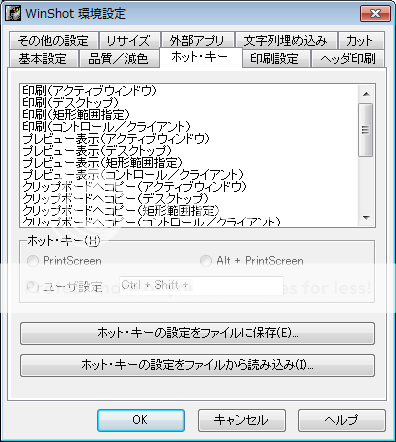Confirm with the OK button
The width and height of the screenshot is (396, 442).
pyautogui.click(x=141, y=420)
